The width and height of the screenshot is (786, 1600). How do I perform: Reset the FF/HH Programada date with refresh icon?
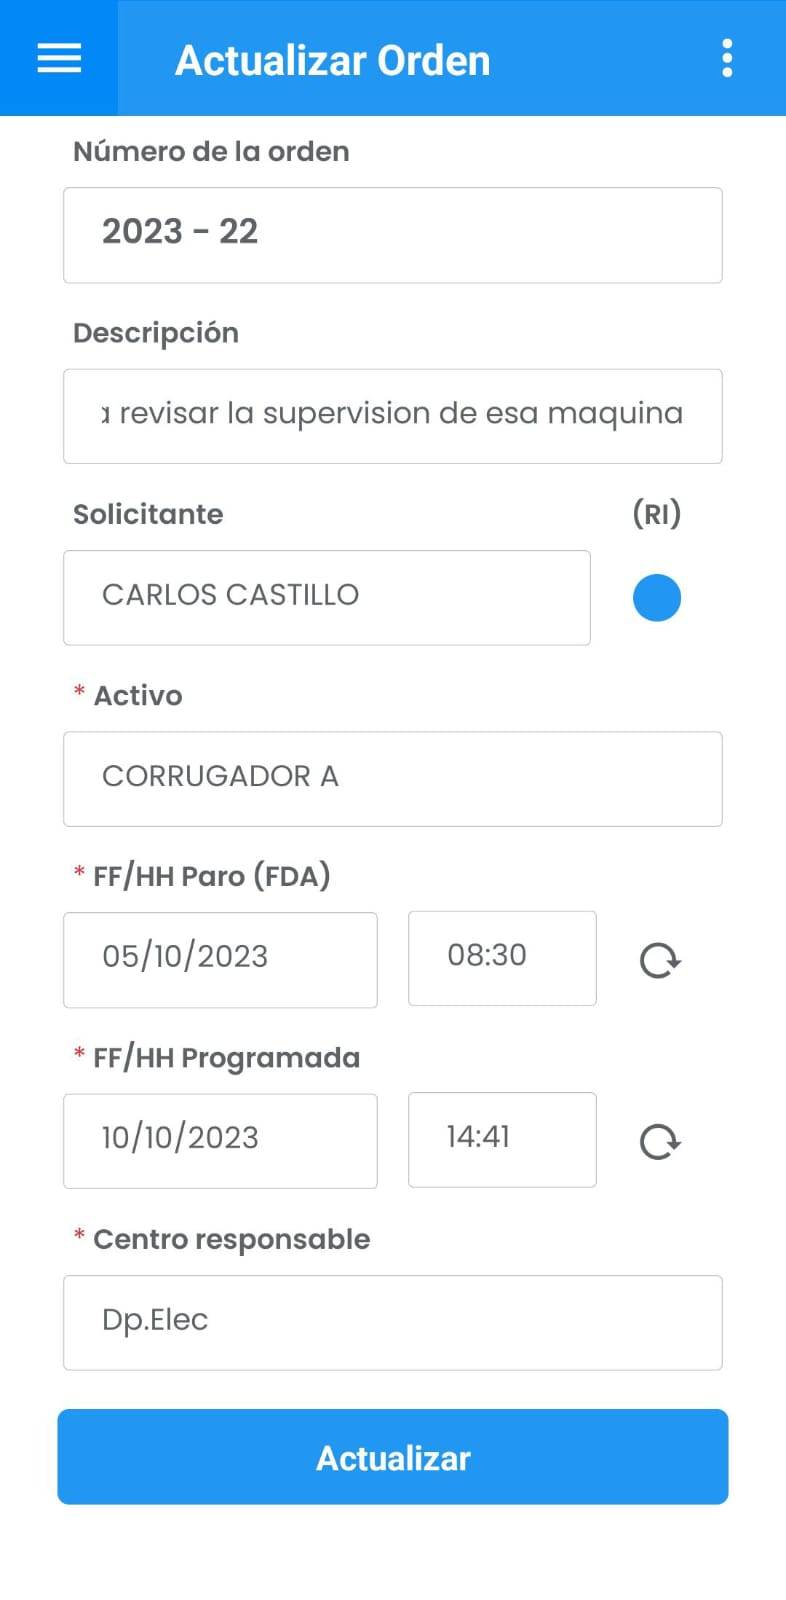click(x=660, y=1141)
